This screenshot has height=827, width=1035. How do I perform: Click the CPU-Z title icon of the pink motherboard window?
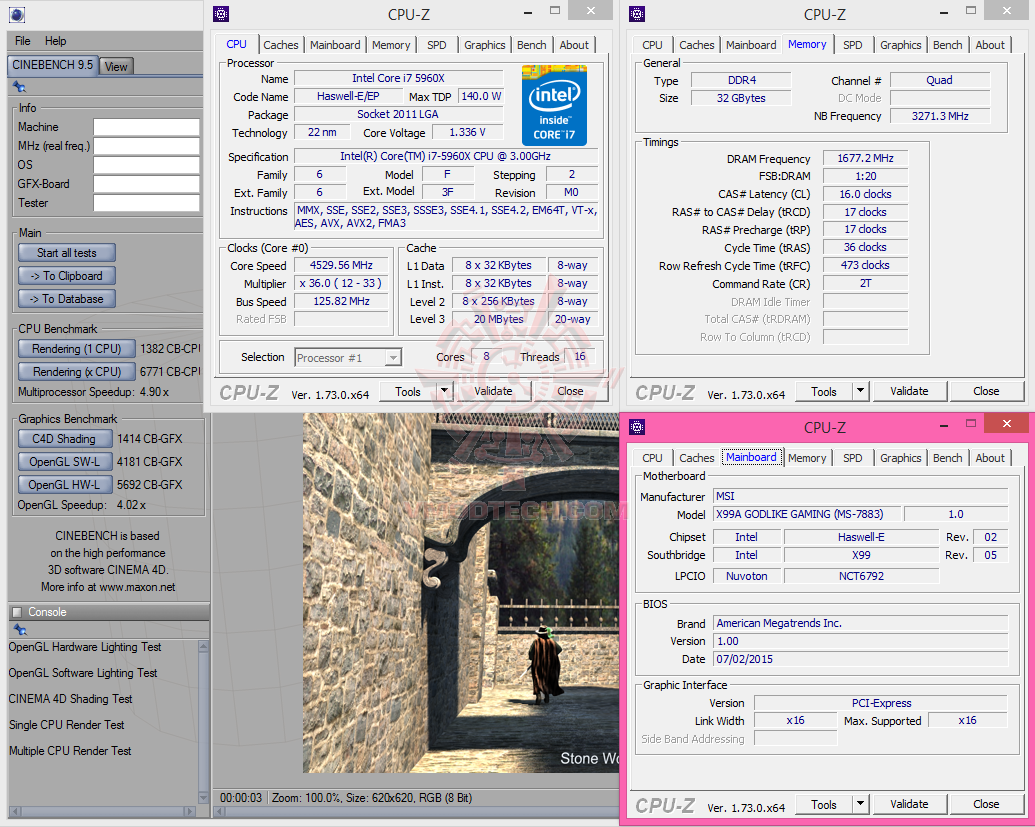pos(637,427)
